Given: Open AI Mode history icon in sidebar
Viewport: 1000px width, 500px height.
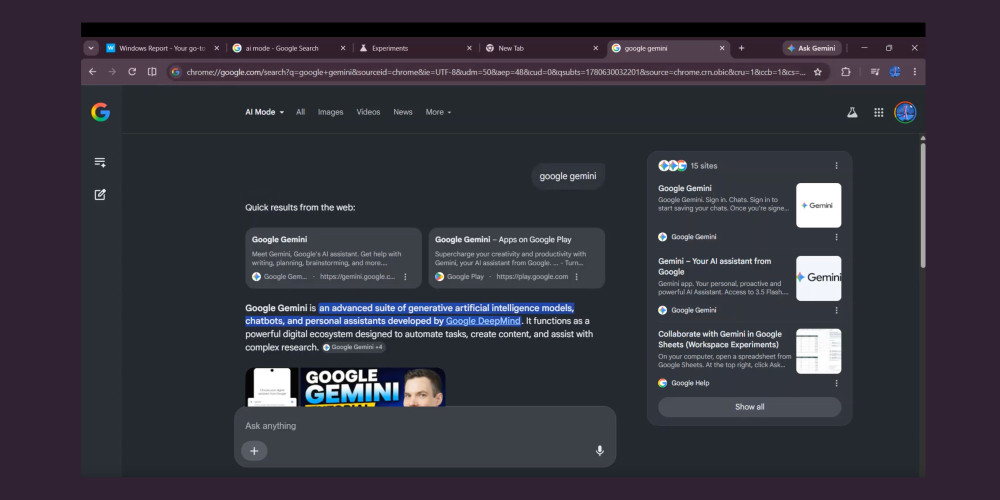Looking at the screenshot, I should tap(100, 162).
